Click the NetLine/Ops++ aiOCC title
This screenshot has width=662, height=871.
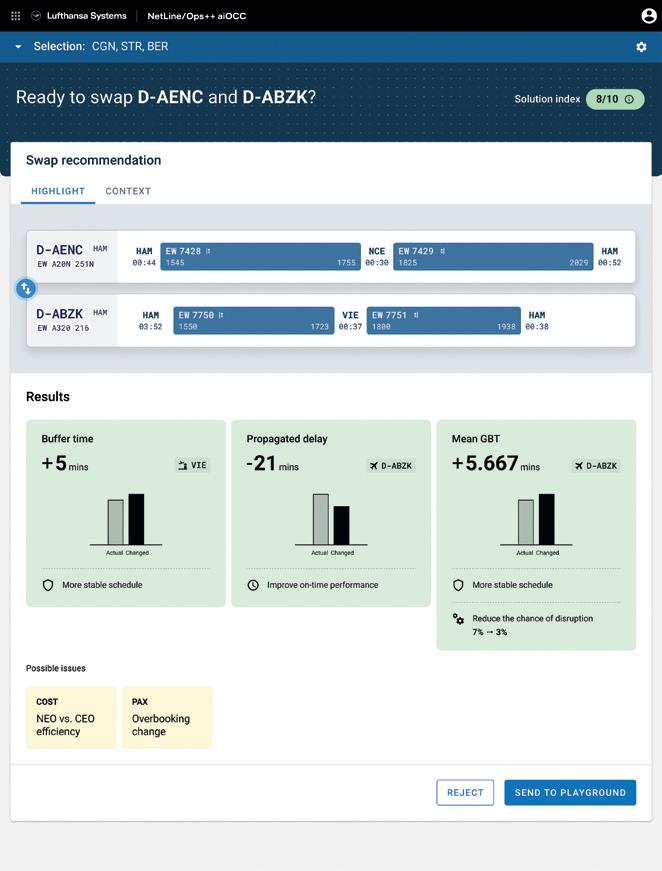click(x=197, y=16)
